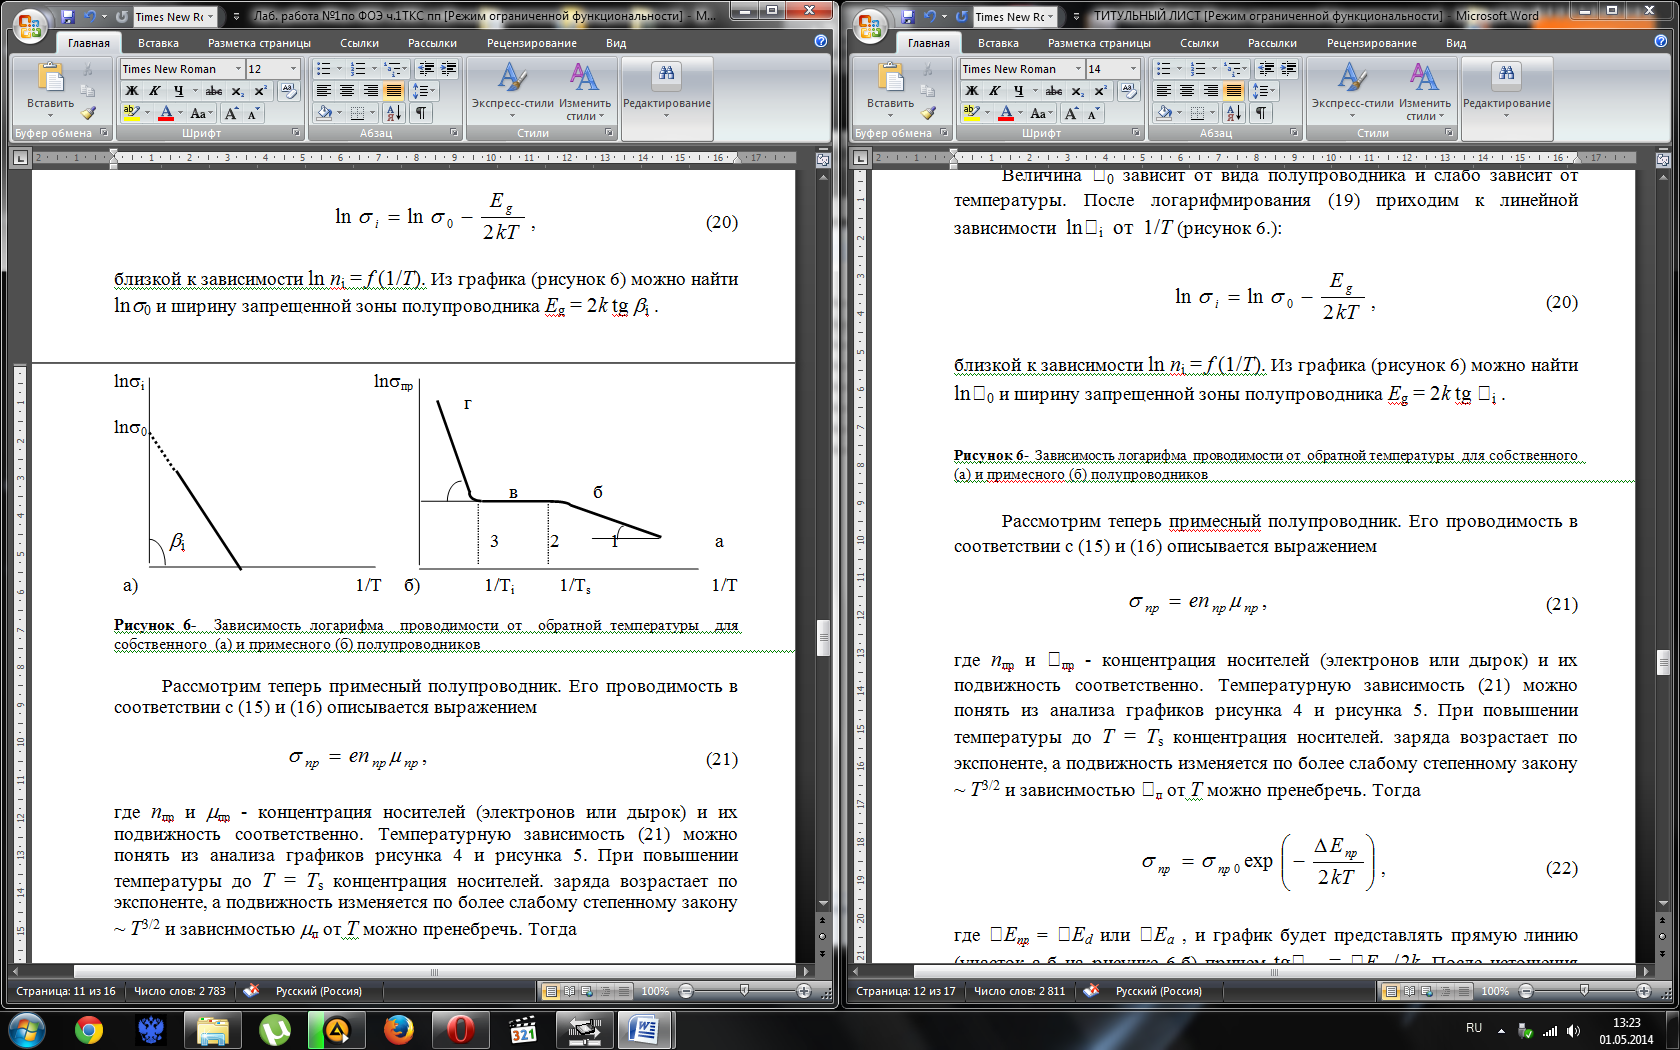Click the Format Painter brush in the left window

click(x=89, y=113)
